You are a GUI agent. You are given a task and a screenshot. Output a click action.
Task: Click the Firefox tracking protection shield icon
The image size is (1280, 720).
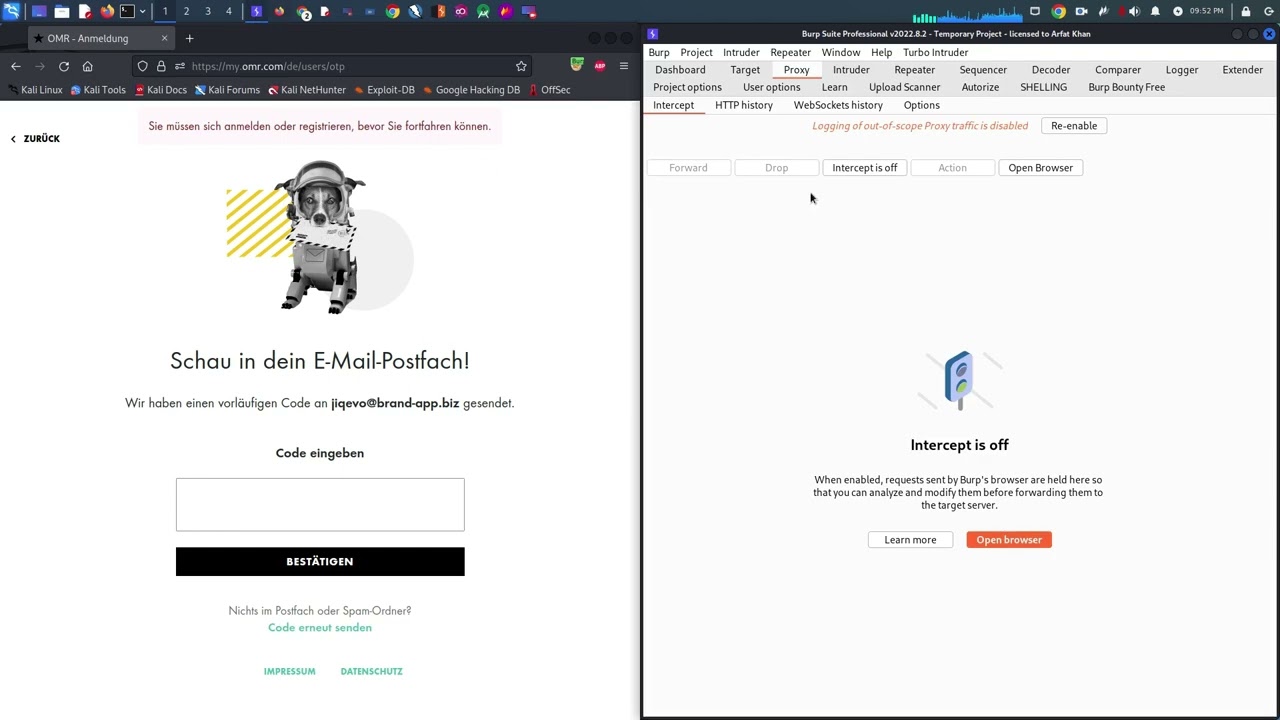pyautogui.click(x=142, y=66)
